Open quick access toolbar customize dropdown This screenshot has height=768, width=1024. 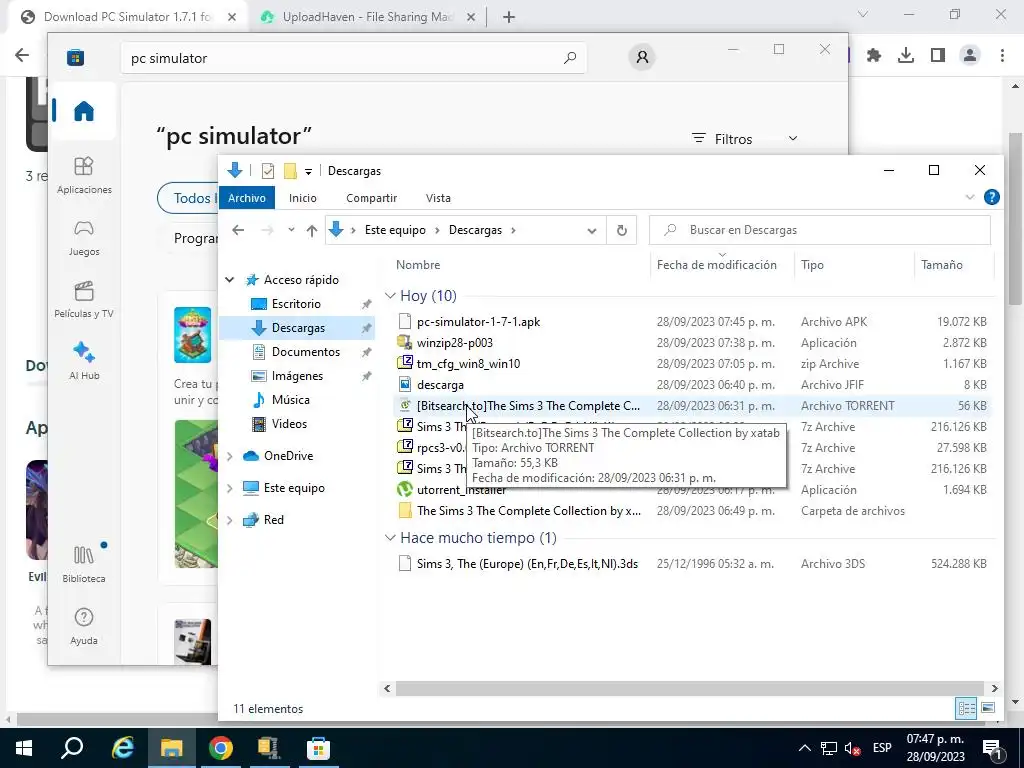coord(308,172)
